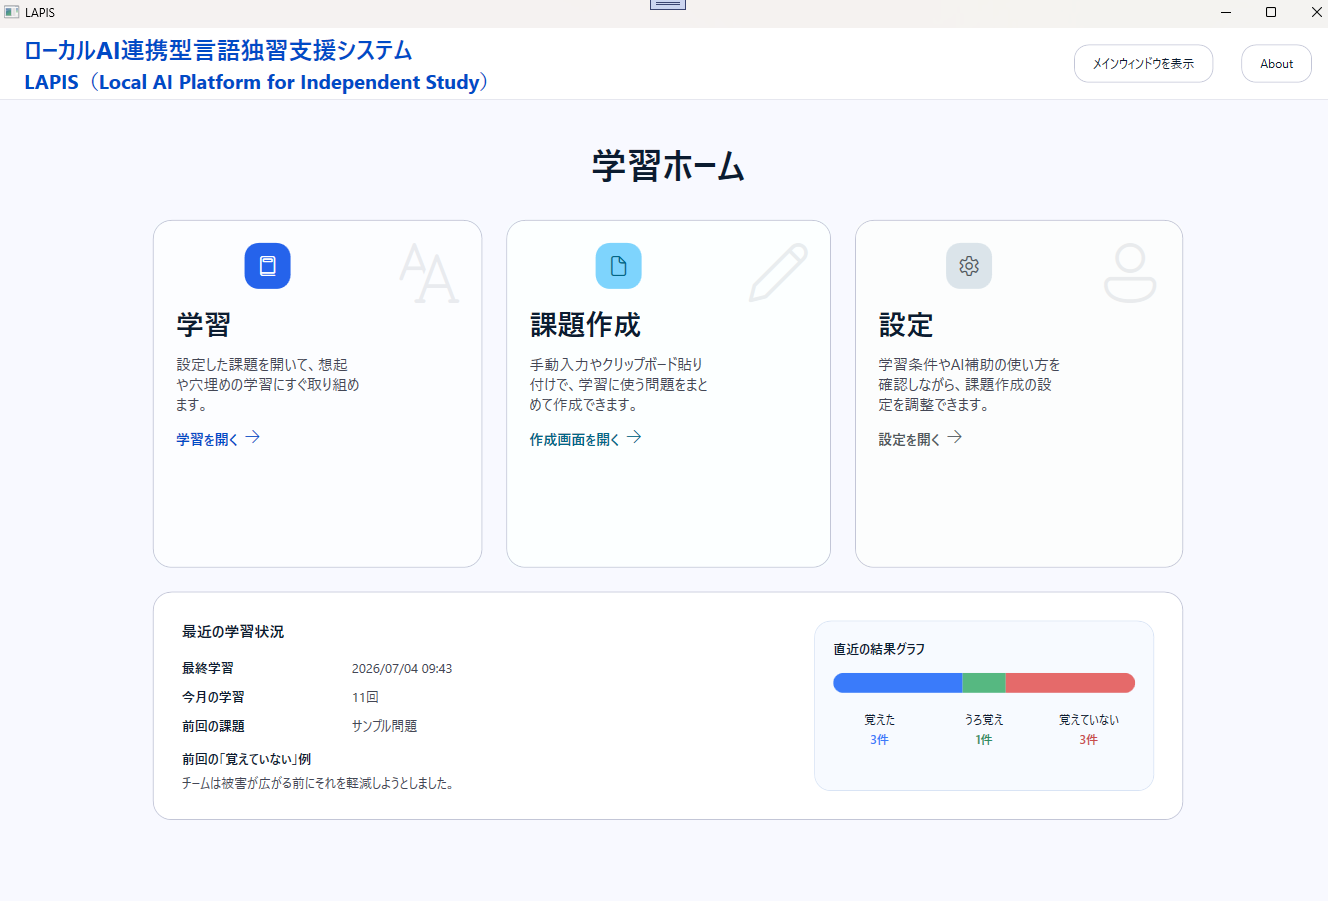Click the 課題作成 card description text
The height and width of the screenshot is (901, 1328).
click(619, 385)
